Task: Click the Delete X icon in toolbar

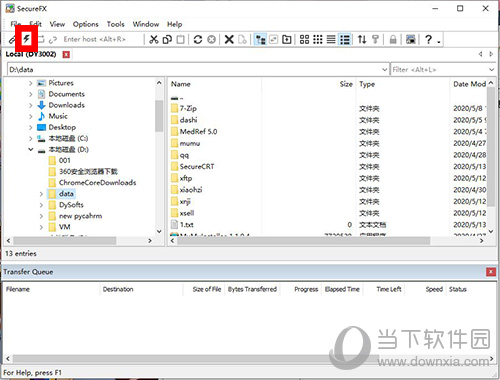Action: (229, 39)
